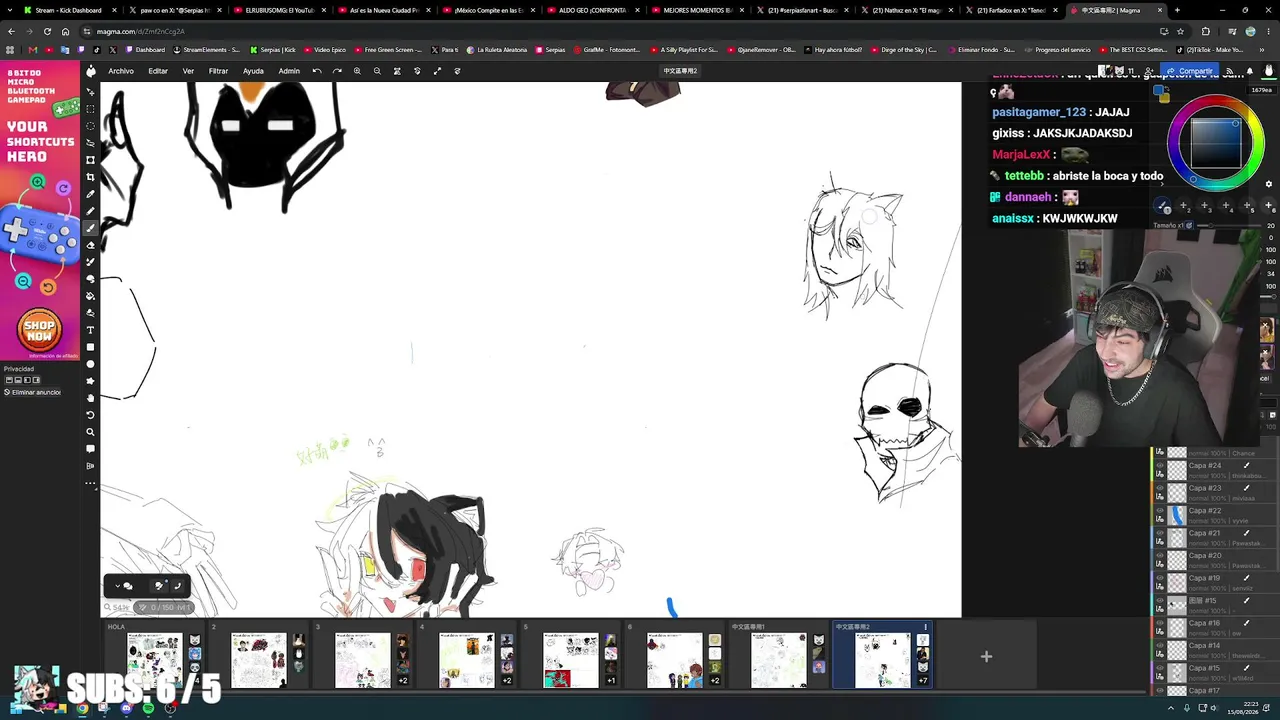Toggle visibility of layer Capa #22

tap(1160, 510)
